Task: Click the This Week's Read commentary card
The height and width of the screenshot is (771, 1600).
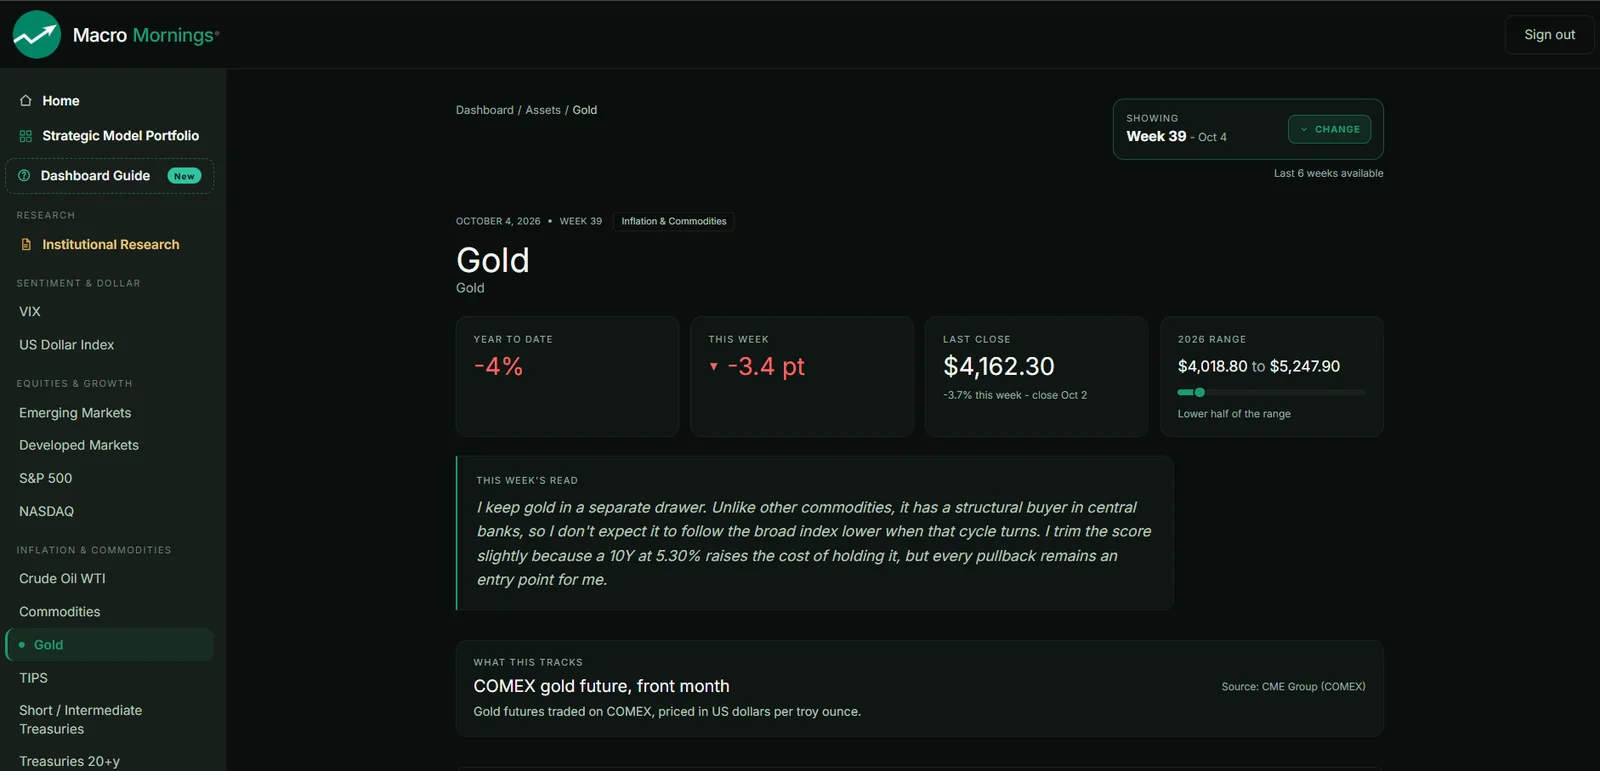Action: [815, 533]
